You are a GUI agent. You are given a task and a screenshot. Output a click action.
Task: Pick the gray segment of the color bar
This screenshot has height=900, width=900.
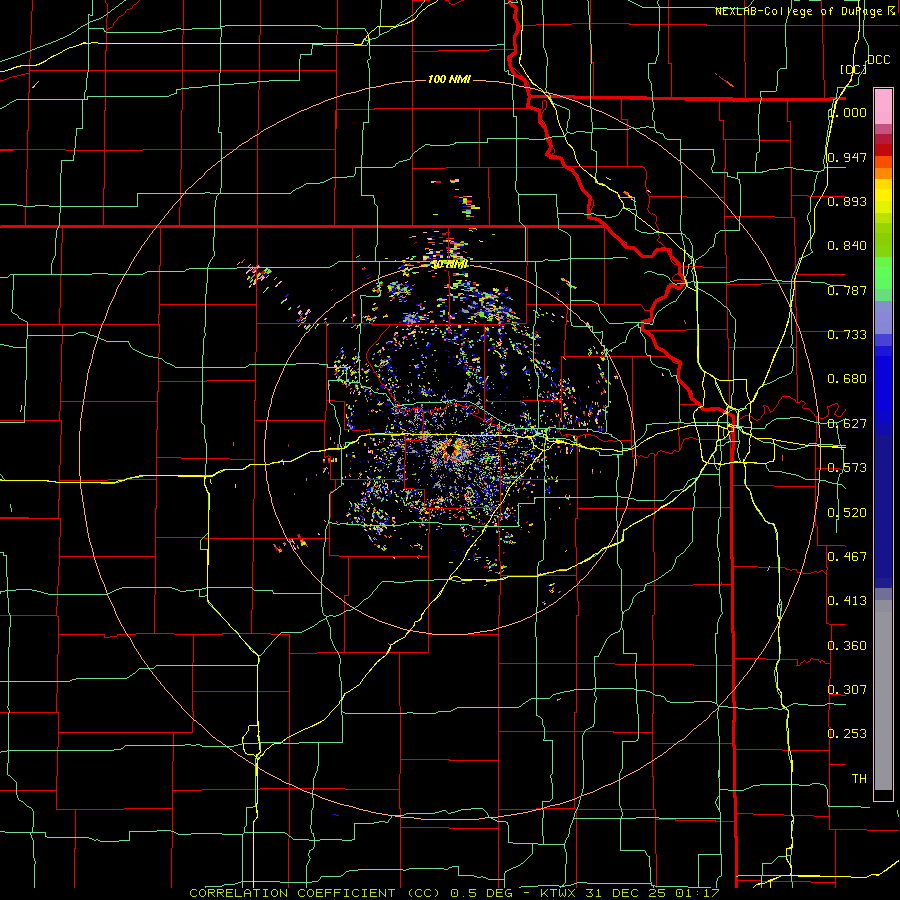tap(883, 695)
